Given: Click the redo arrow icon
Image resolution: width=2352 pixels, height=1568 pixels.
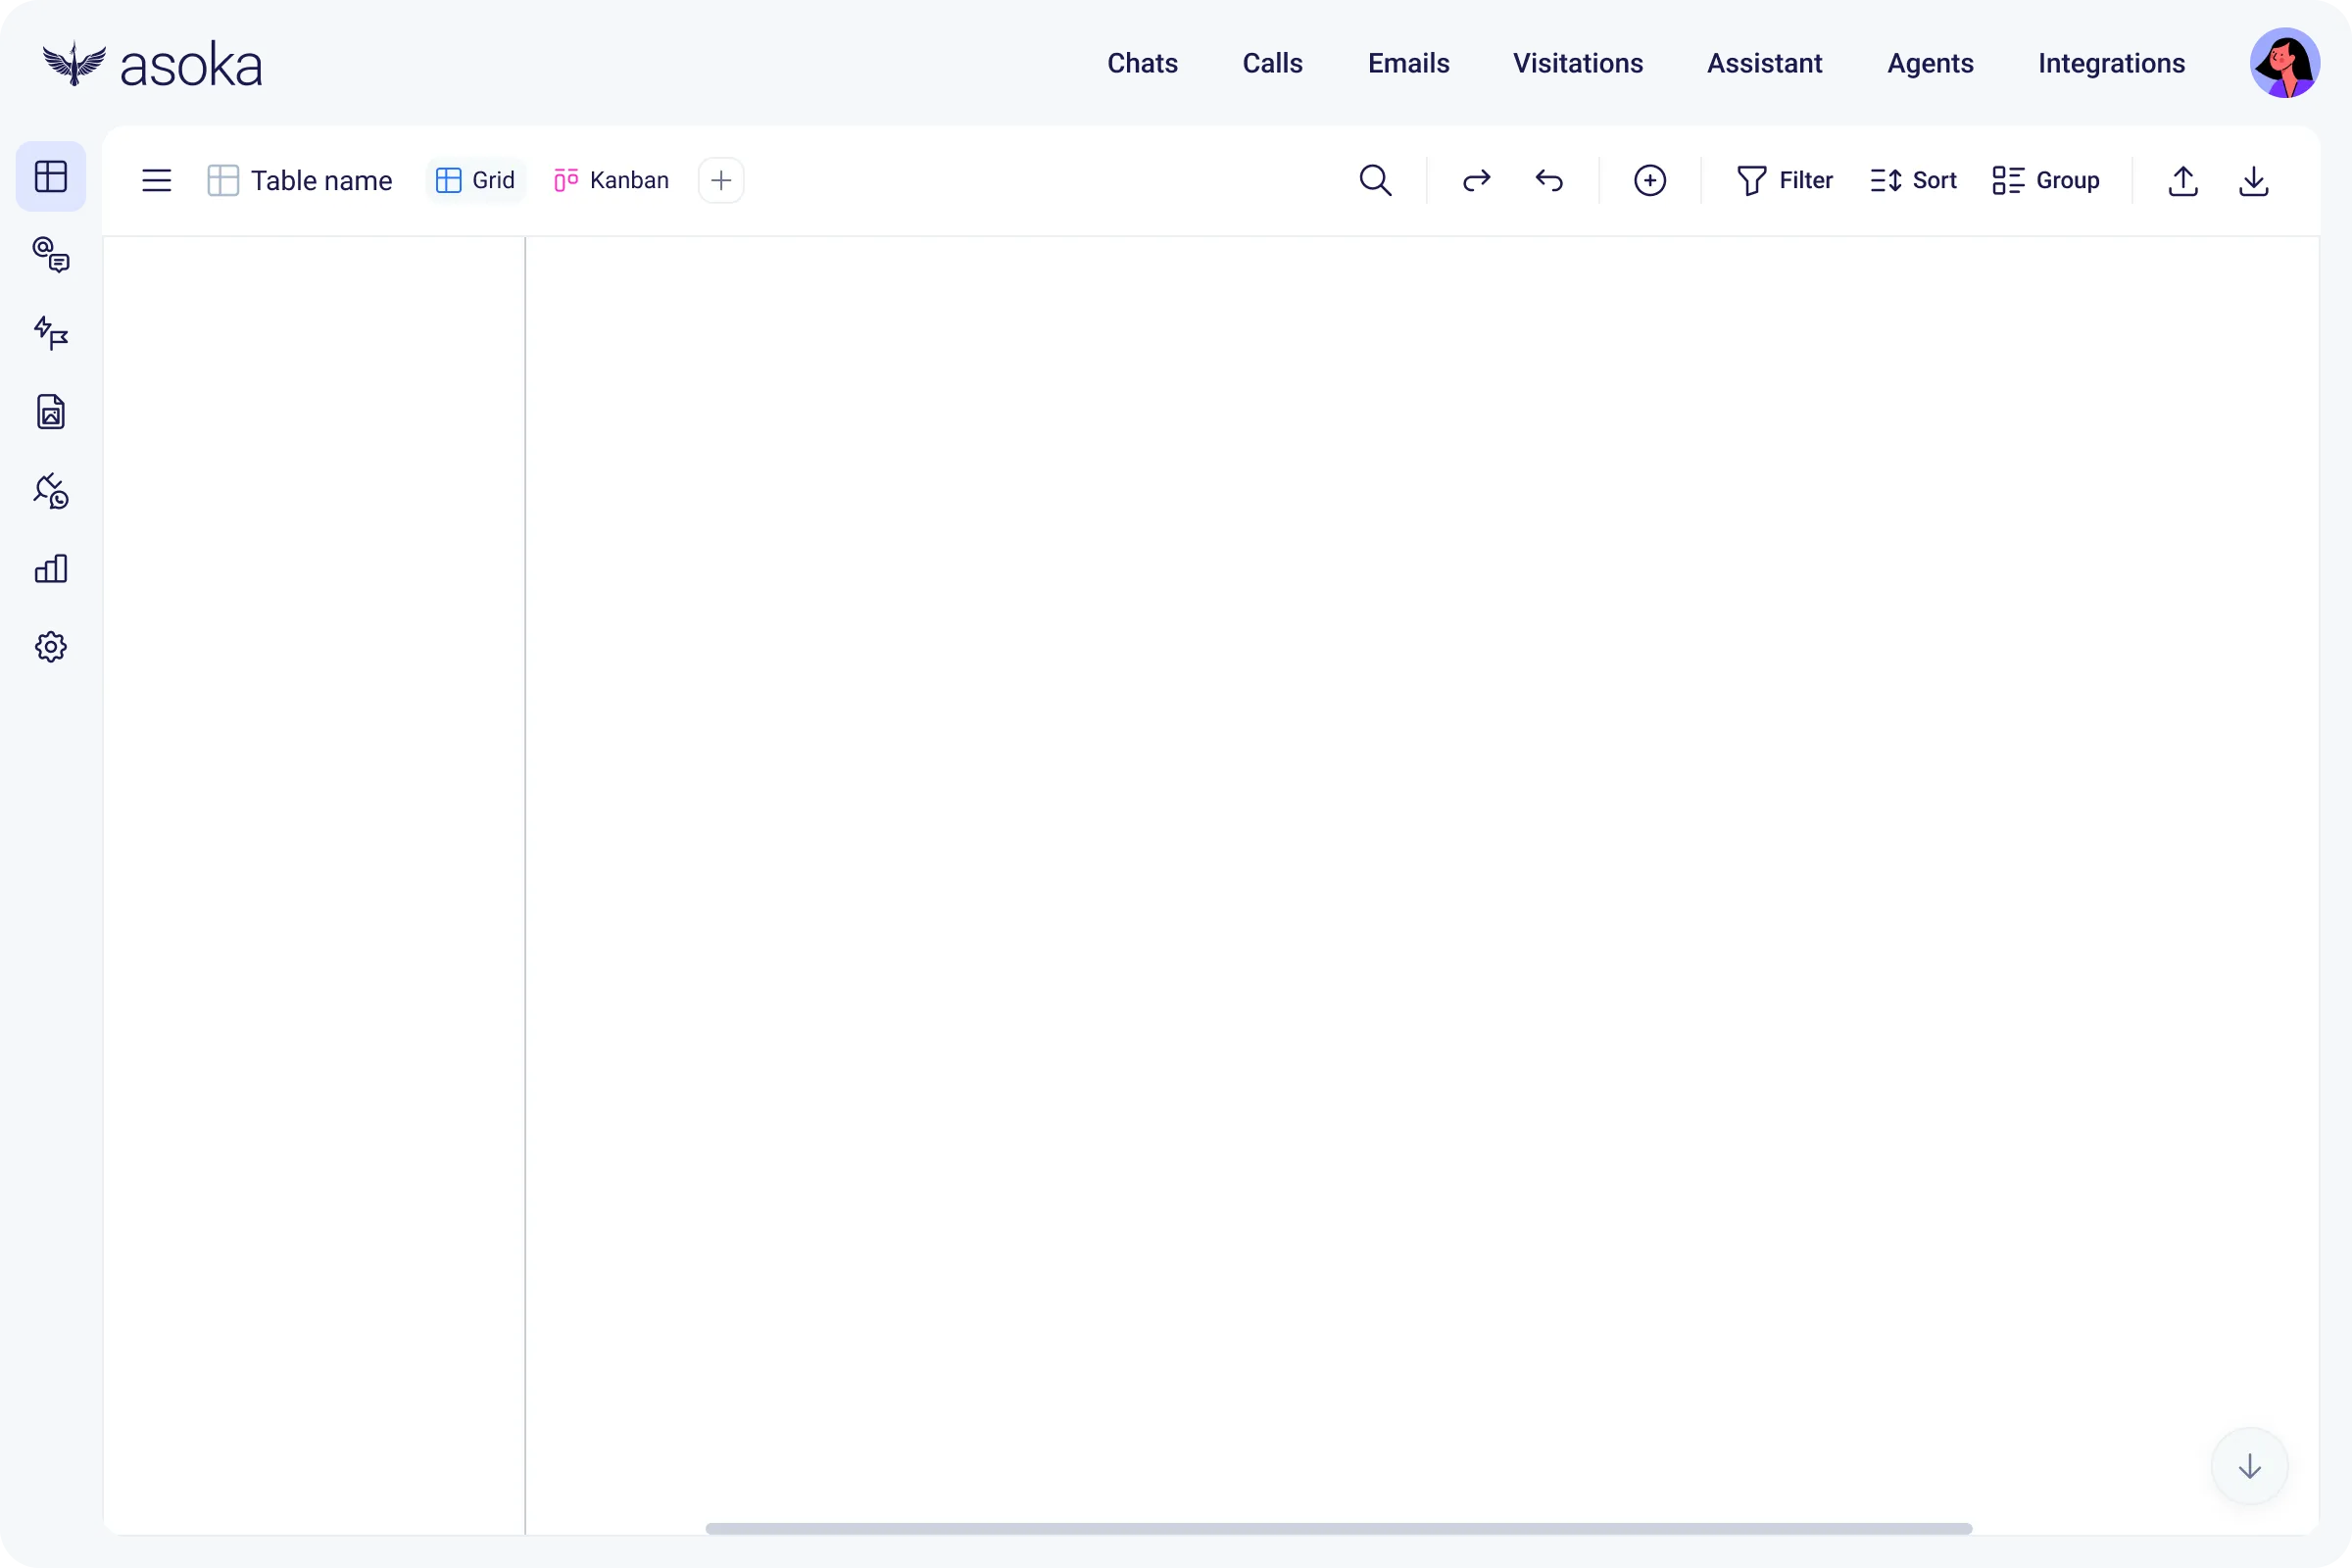Looking at the screenshot, I should pyautogui.click(x=1476, y=180).
